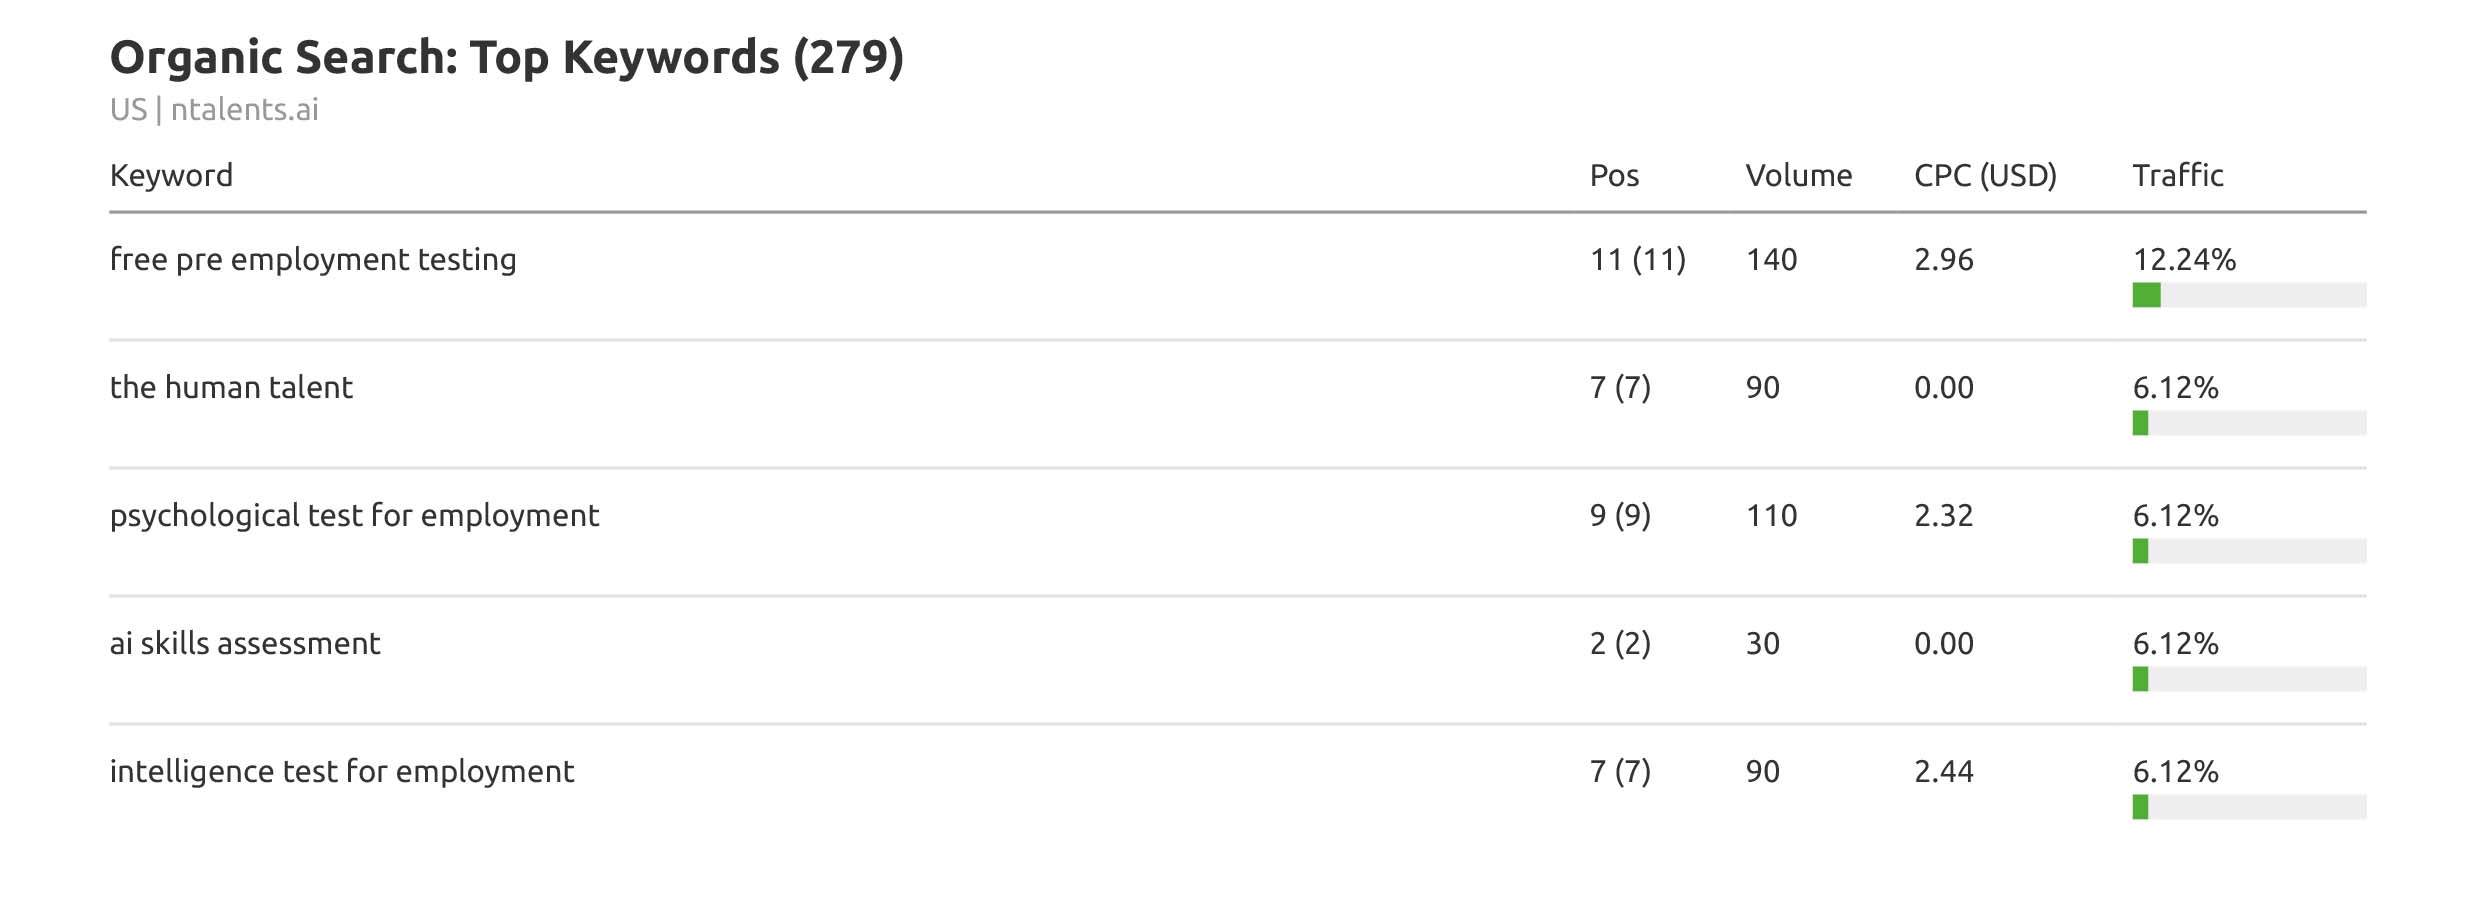
Task: Open the "free pre employment testing" keyword
Action: [313, 260]
